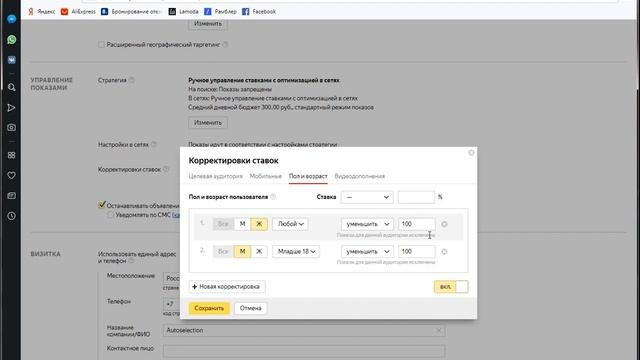640x360 pixels.
Task: Click the percent field in row 2
Action: point(416,251)
